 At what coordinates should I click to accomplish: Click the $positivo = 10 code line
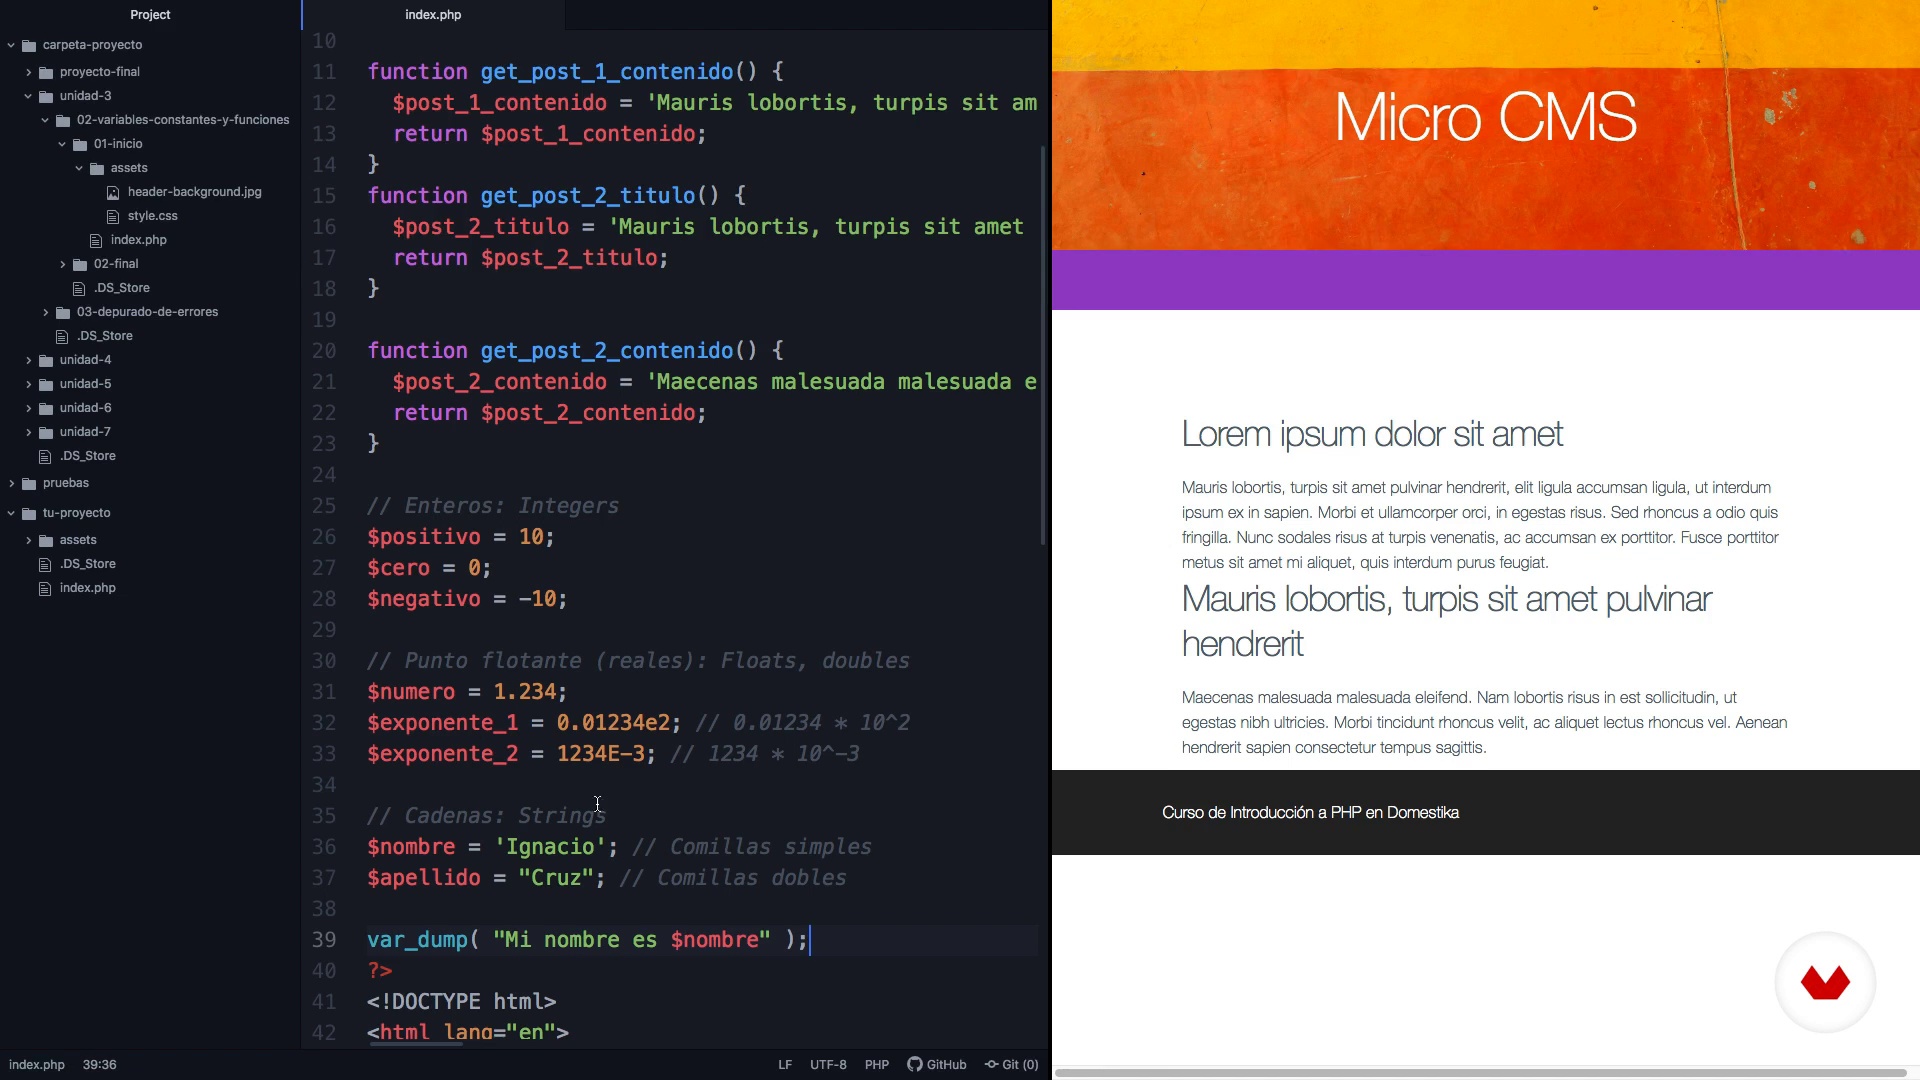460,536
